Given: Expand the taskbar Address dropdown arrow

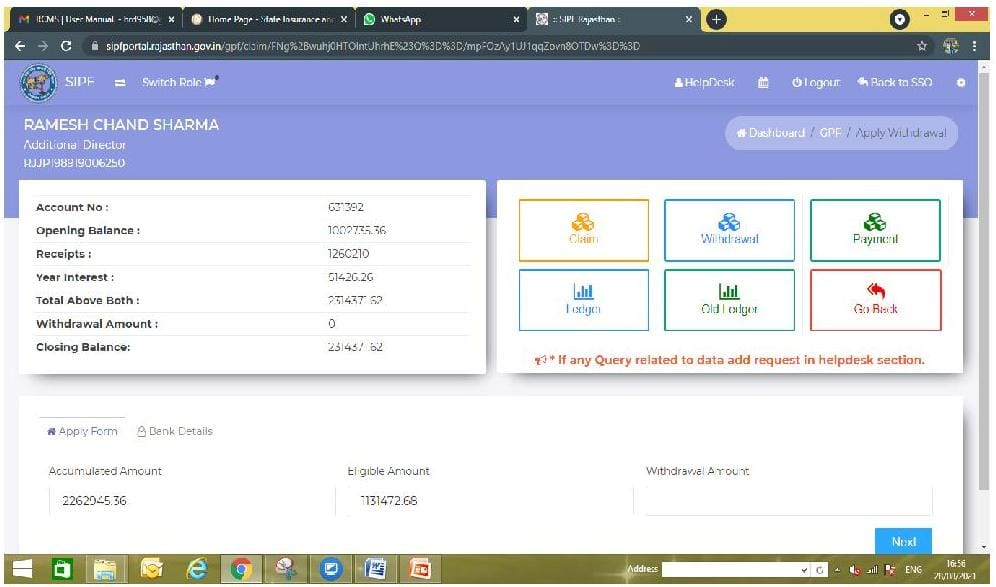Looking at the screenshot, I should 804,570.
